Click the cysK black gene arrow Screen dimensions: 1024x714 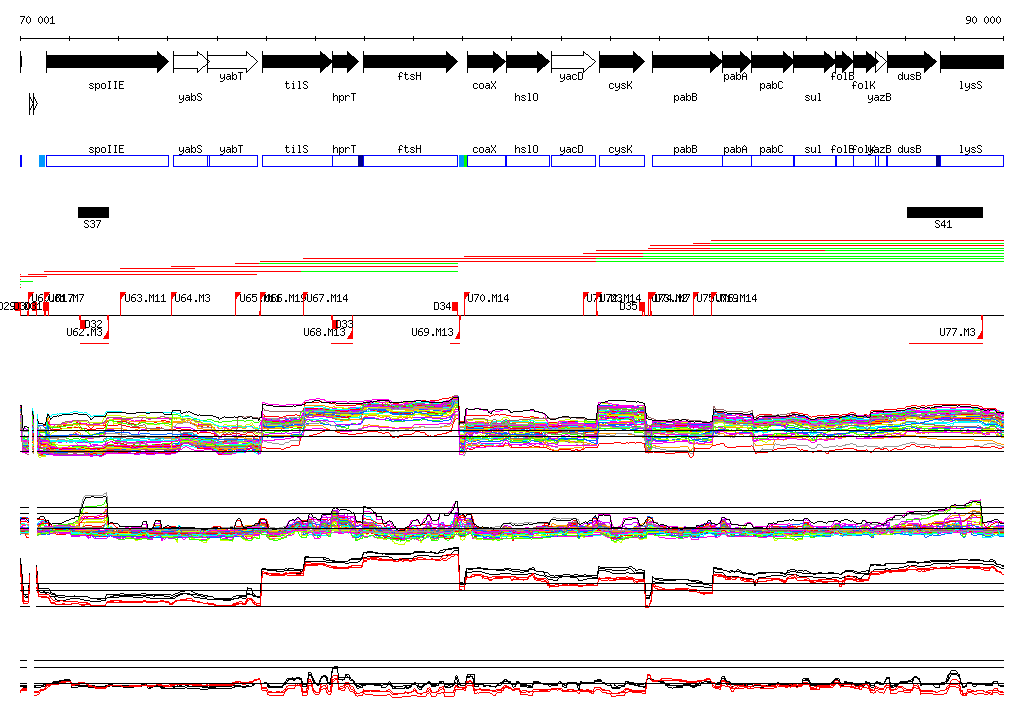pyautogui.click(x=622, y=62)
